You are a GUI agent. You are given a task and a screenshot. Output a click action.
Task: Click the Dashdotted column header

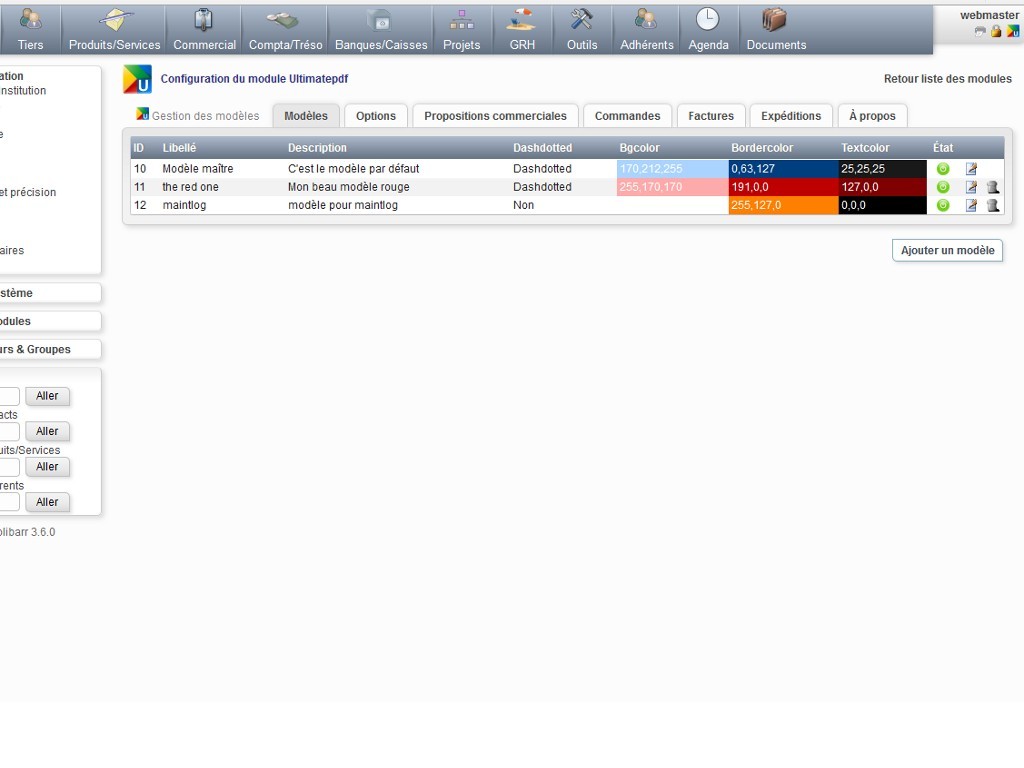pos(542,148)
